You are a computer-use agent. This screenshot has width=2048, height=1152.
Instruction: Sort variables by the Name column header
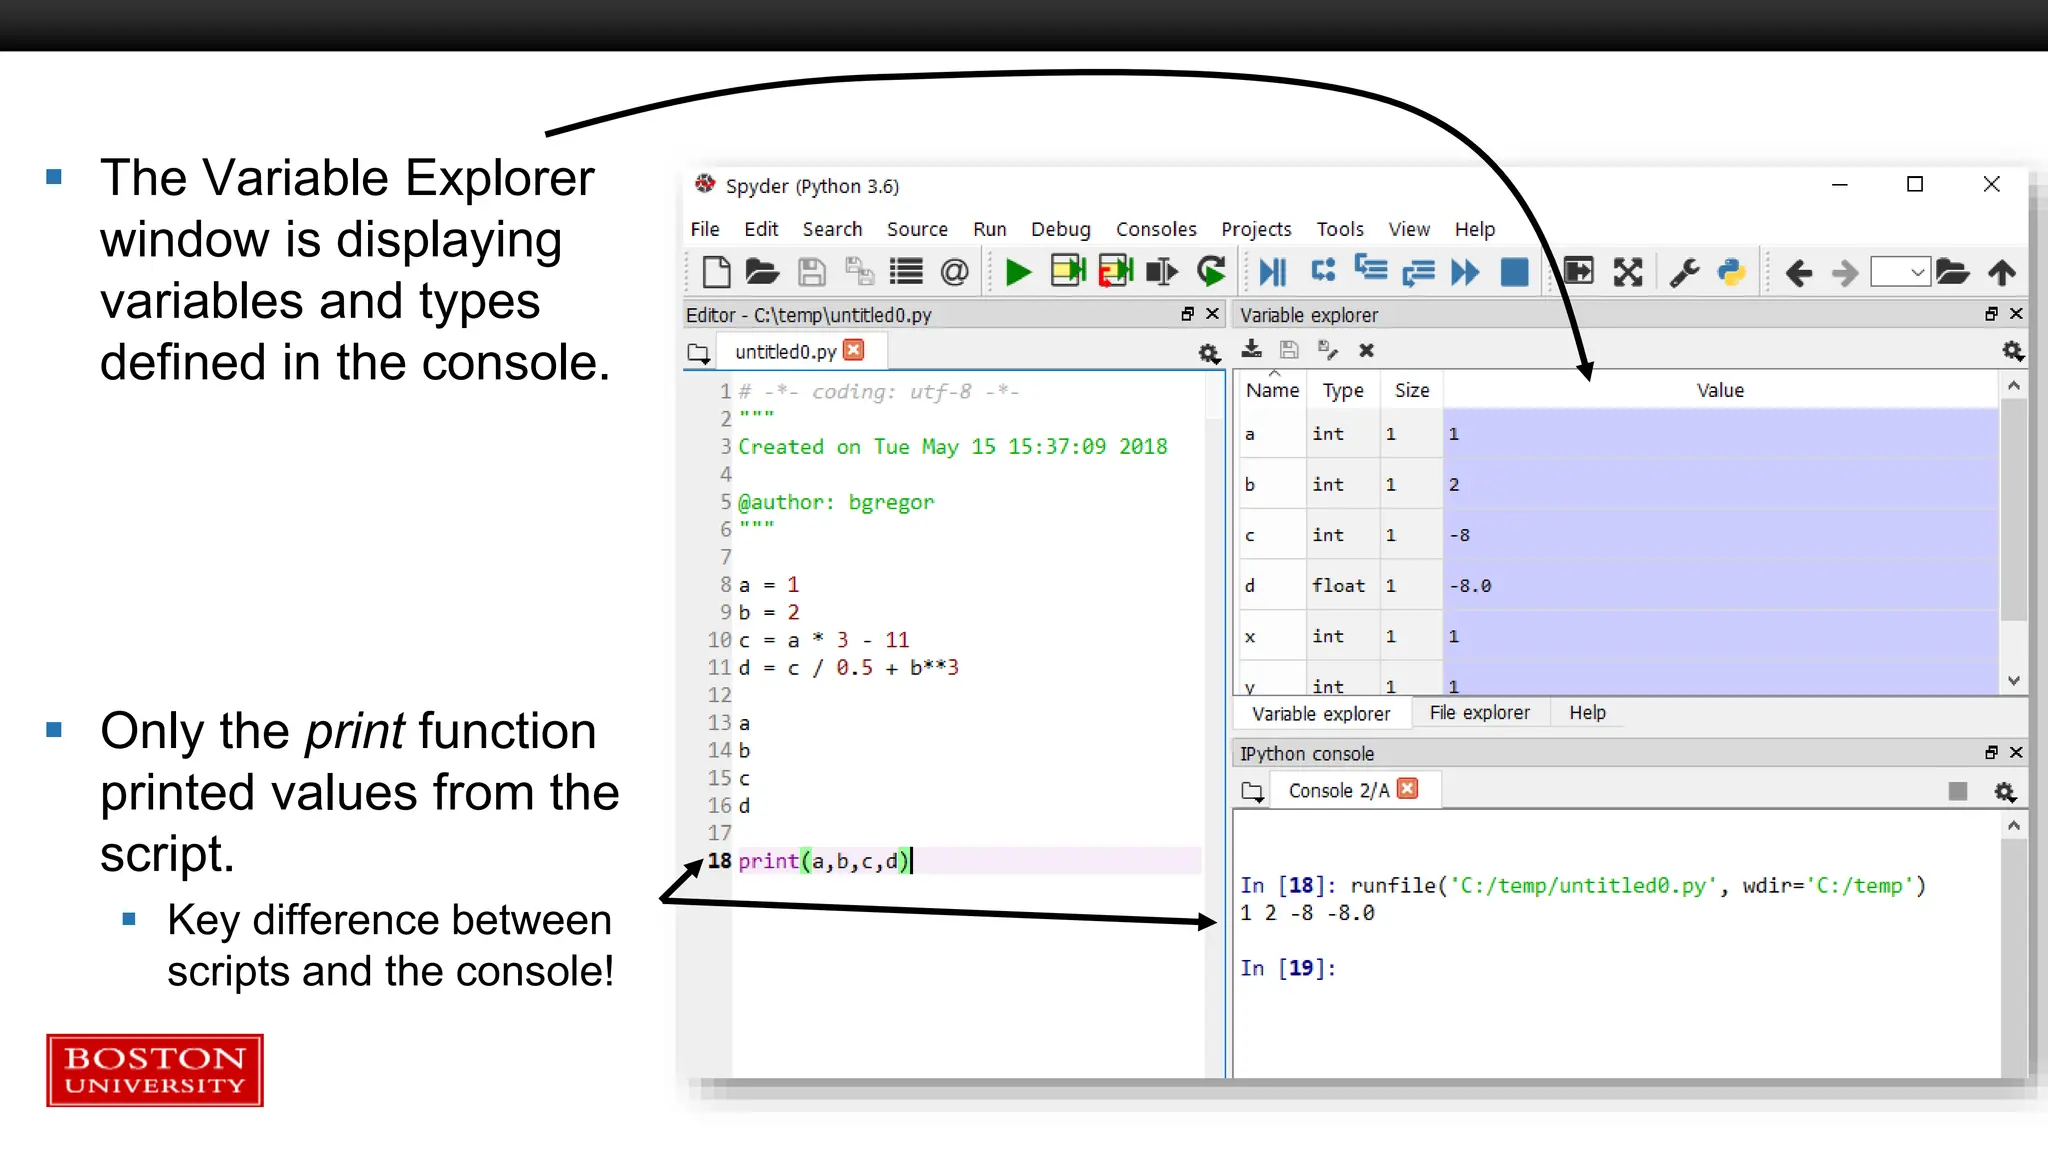coord(1272,390)
